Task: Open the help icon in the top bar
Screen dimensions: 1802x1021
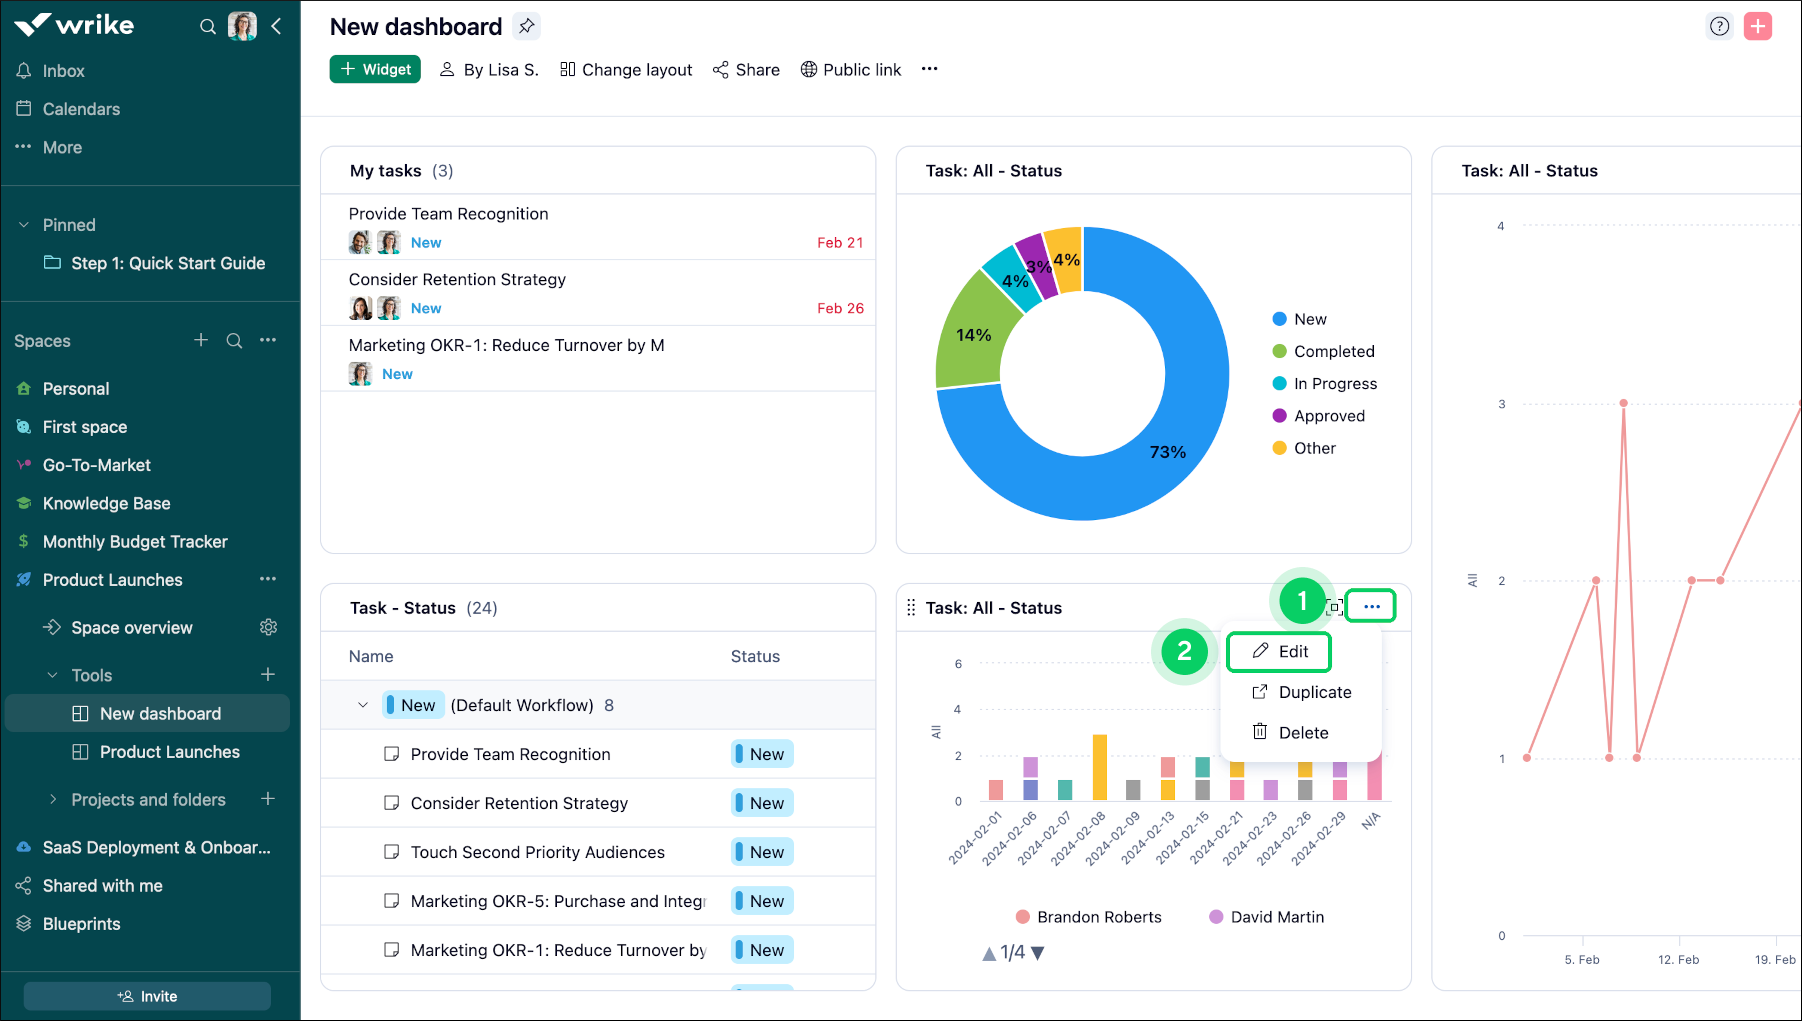Action: coord(1719,26)
